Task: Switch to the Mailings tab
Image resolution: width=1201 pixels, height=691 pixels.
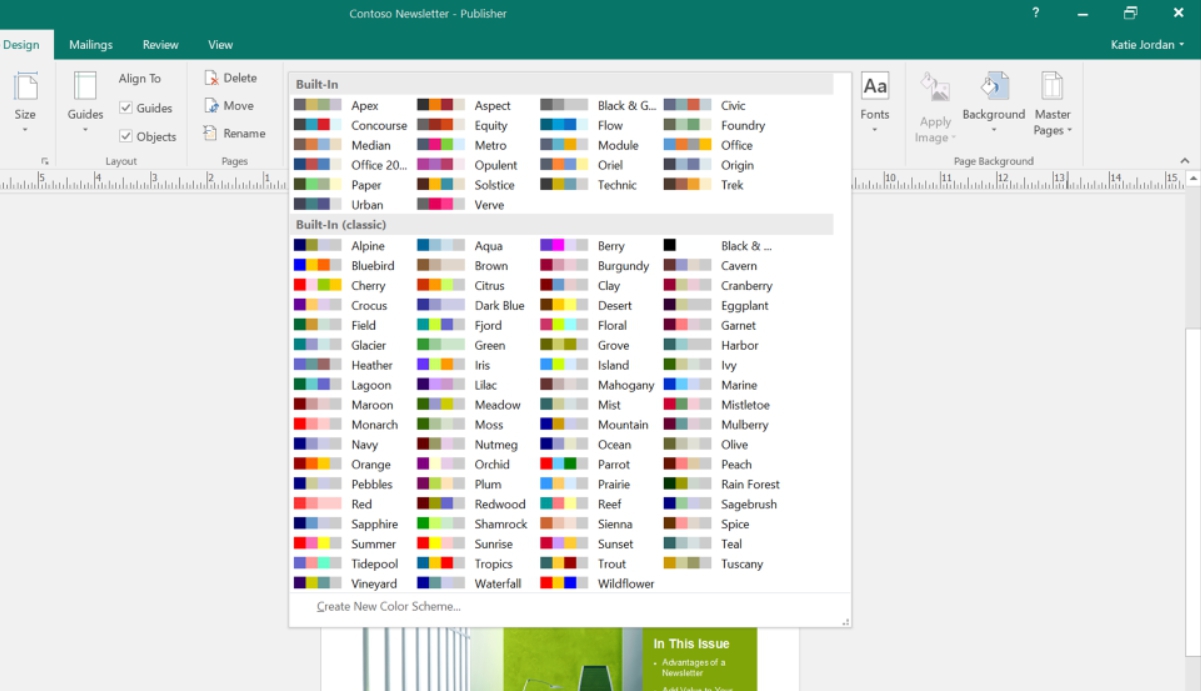Action: pos(91,45)
